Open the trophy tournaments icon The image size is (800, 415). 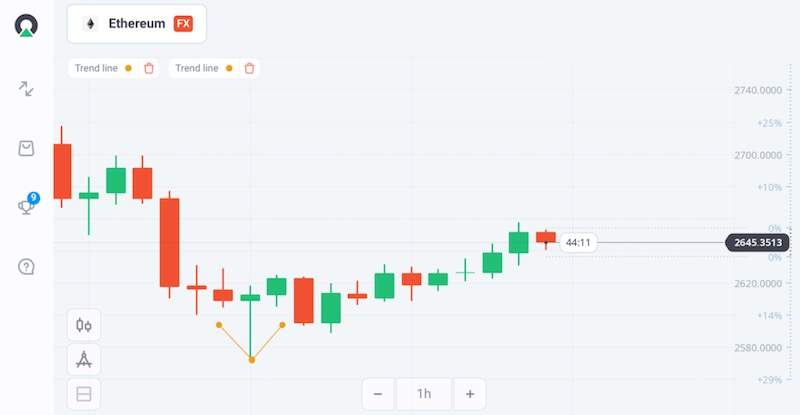27,207
